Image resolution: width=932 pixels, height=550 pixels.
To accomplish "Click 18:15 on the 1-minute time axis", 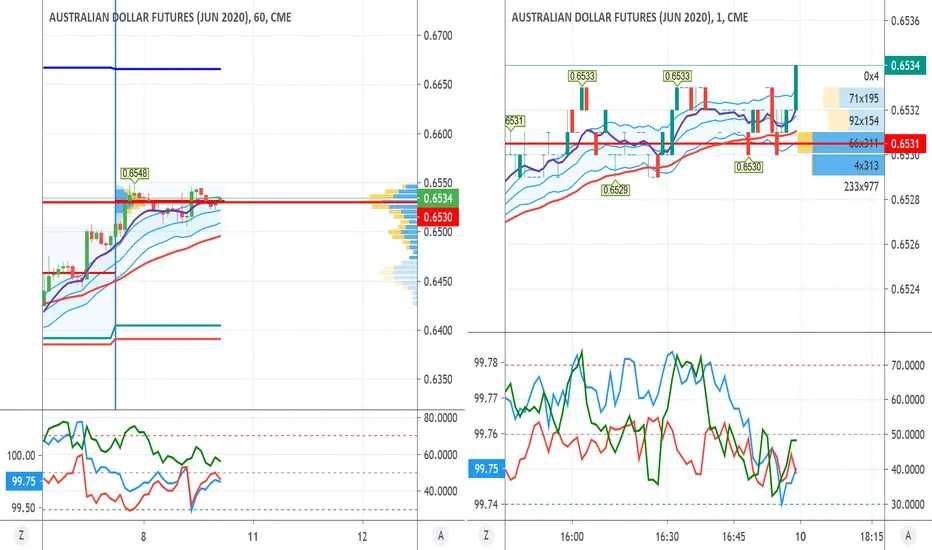I will click(x=871, y=536).
